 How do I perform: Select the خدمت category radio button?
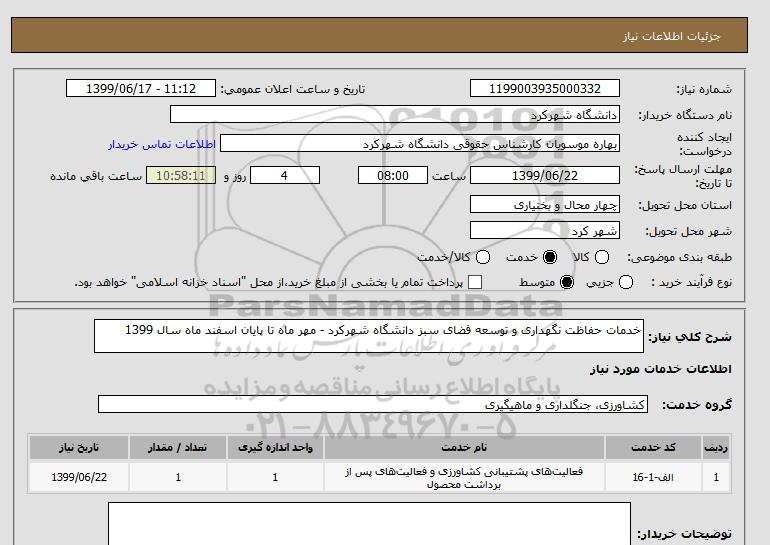click(x=550, y=257)
